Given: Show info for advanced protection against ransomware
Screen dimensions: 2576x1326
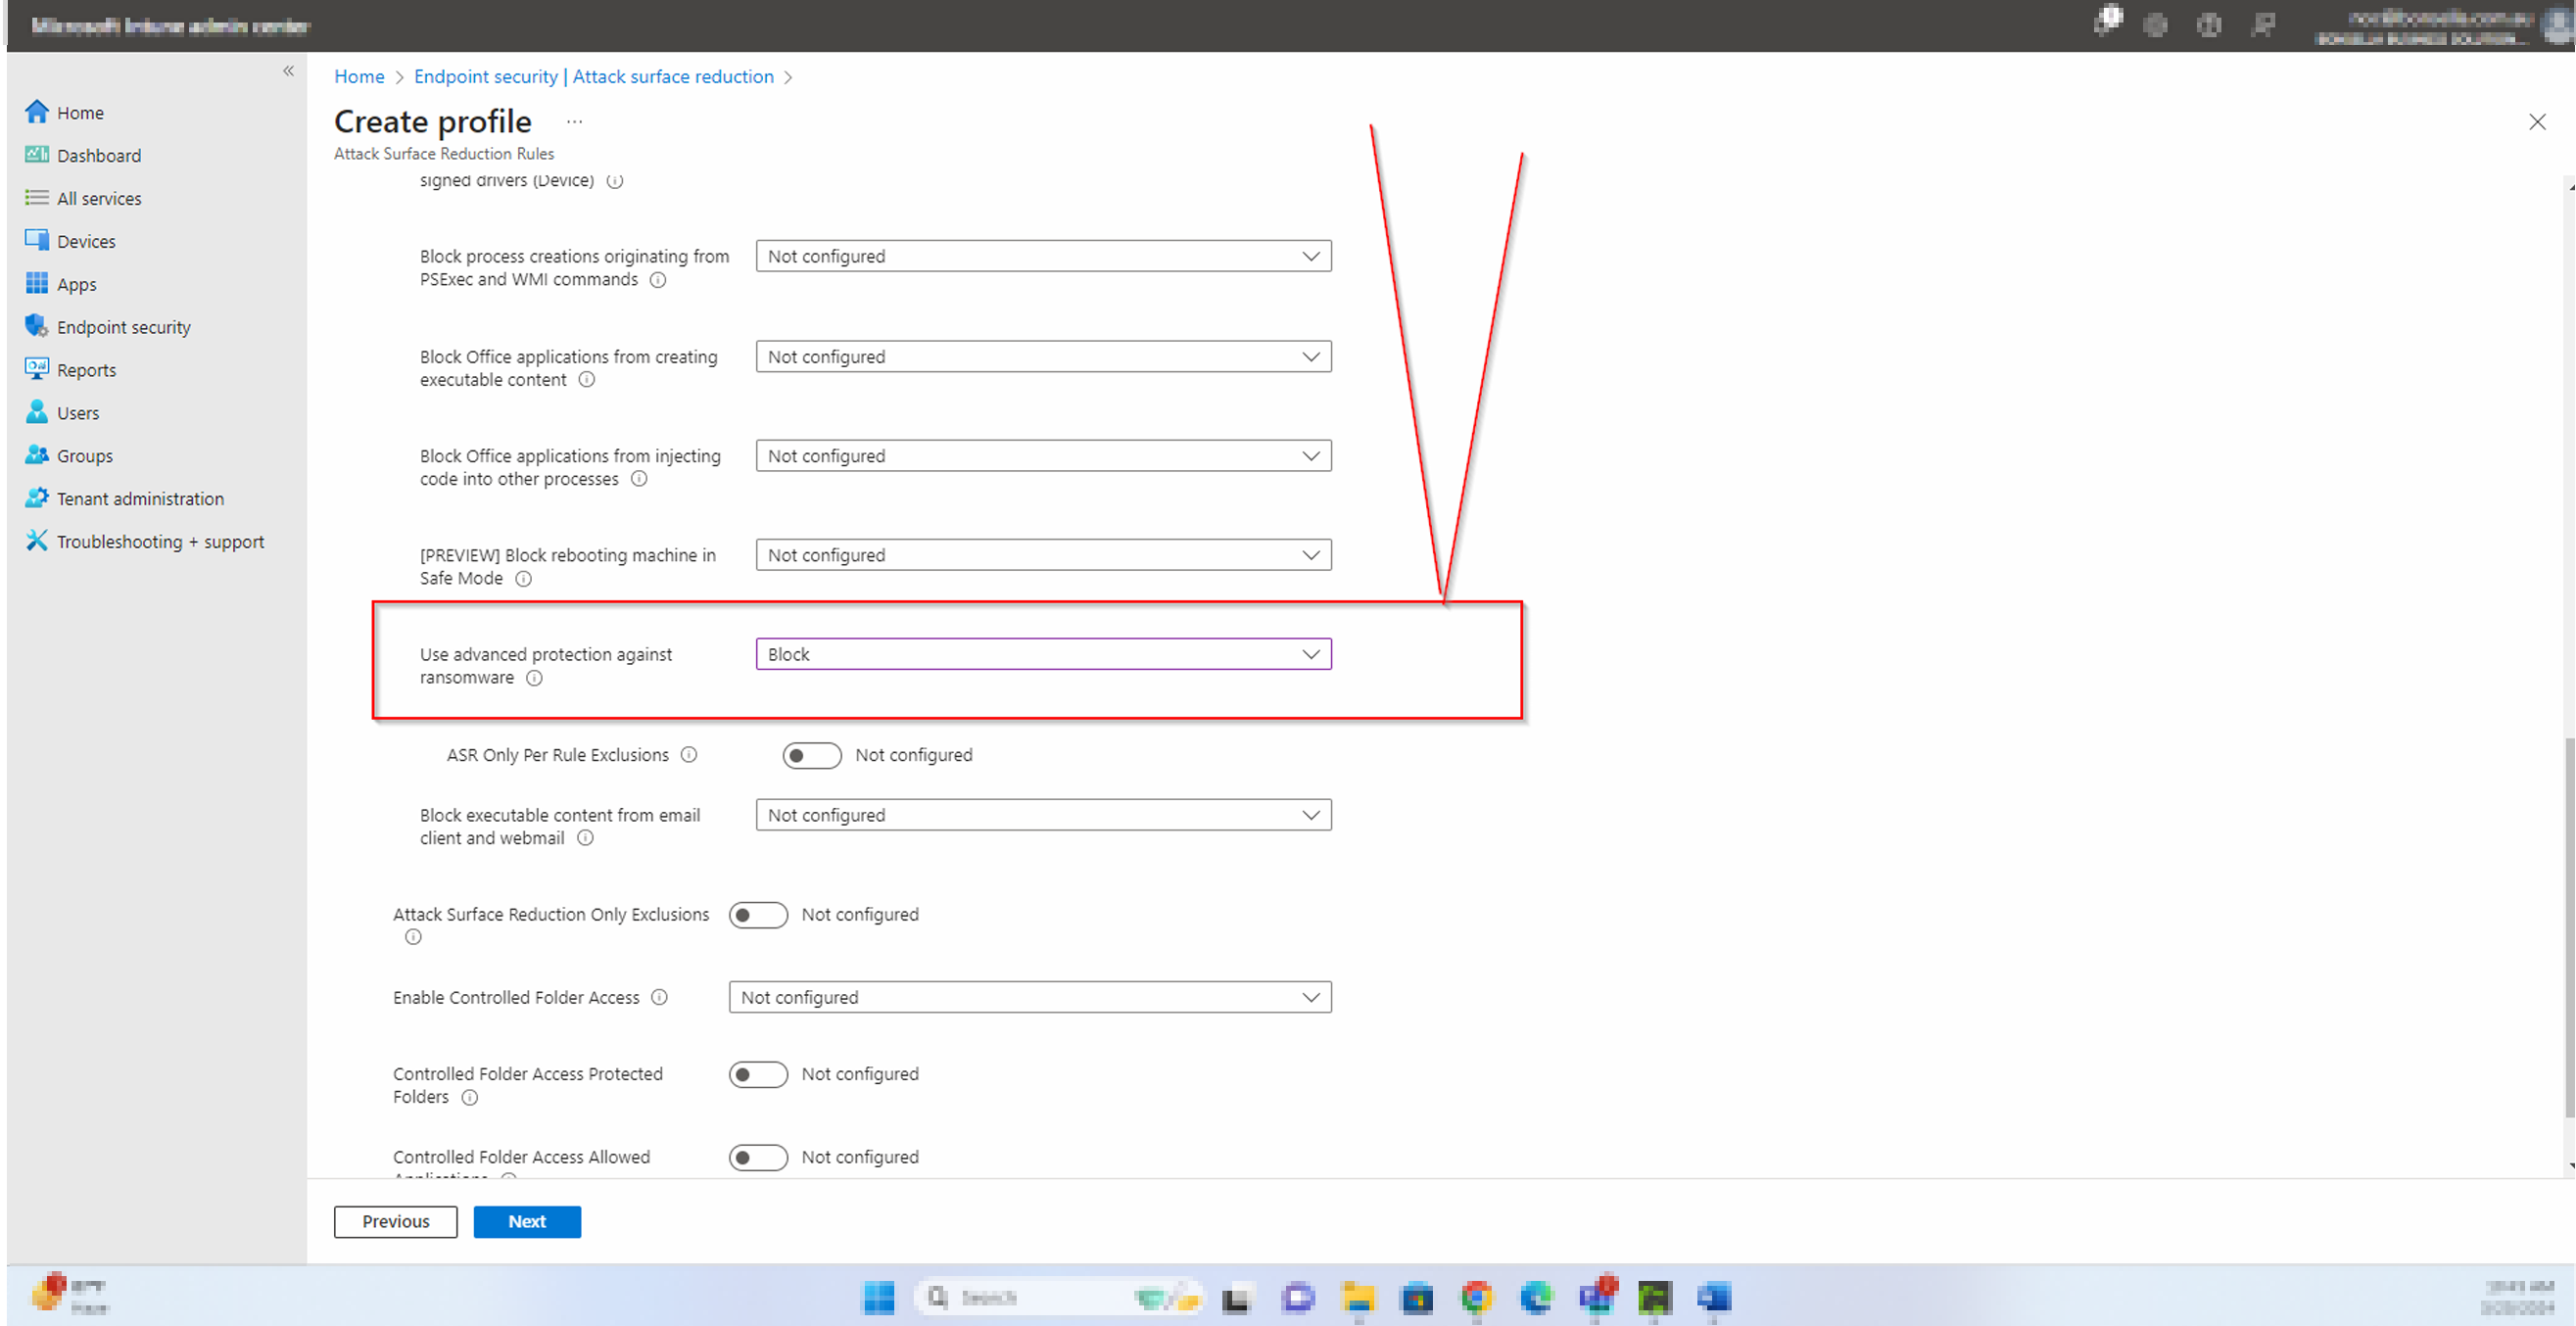Looking at the screenshot, I should (535, 678).
